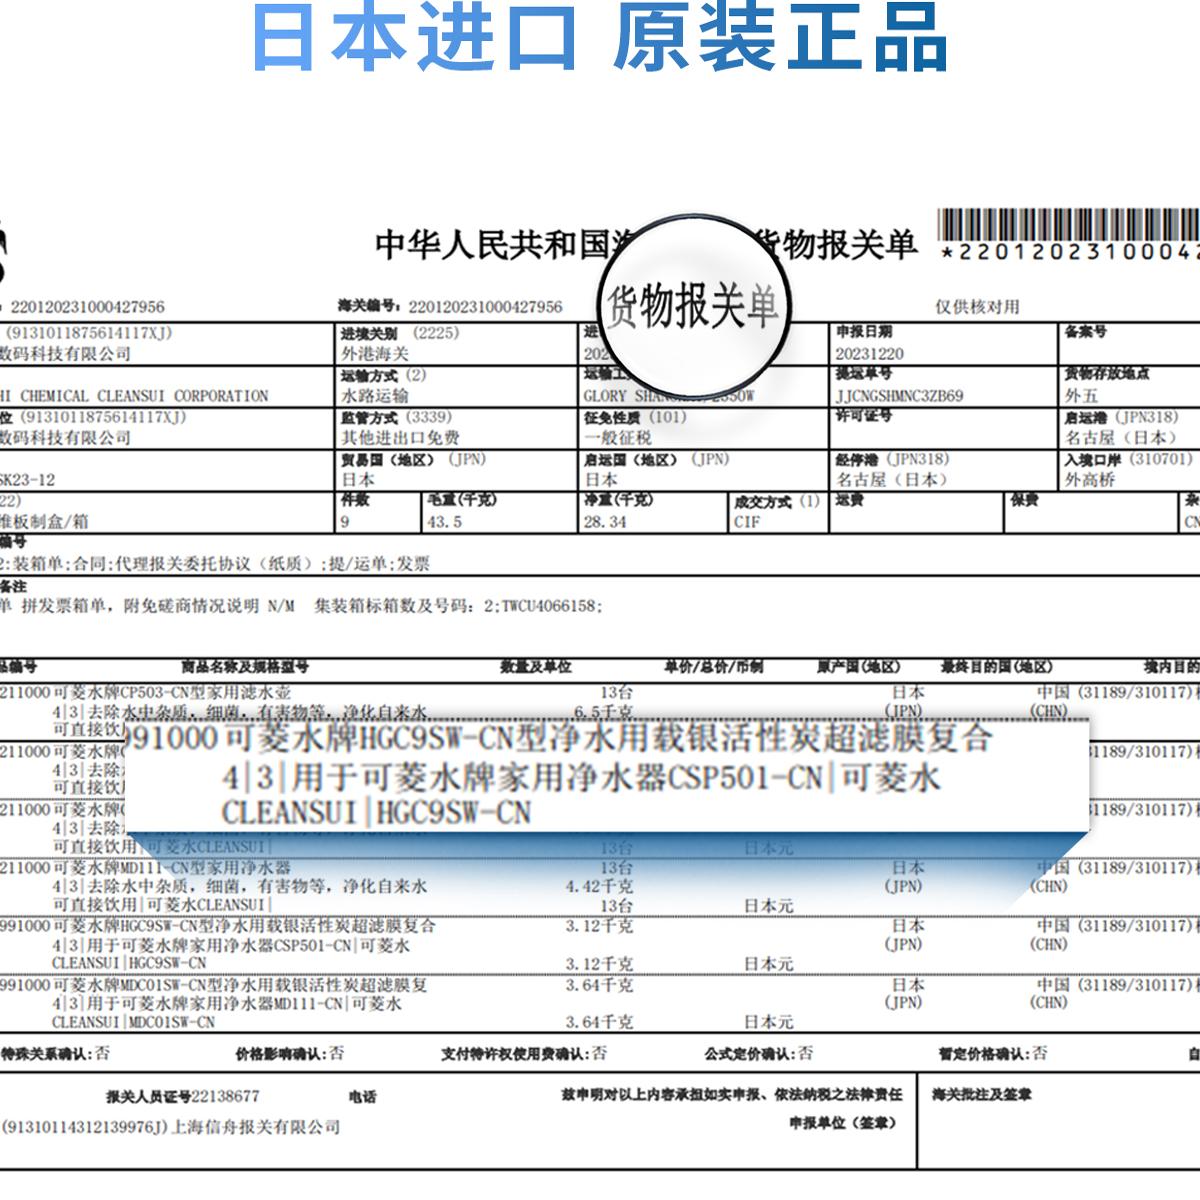
Task: Click the magnifier circle showing 货物报关单
Action: click(695, 305)
